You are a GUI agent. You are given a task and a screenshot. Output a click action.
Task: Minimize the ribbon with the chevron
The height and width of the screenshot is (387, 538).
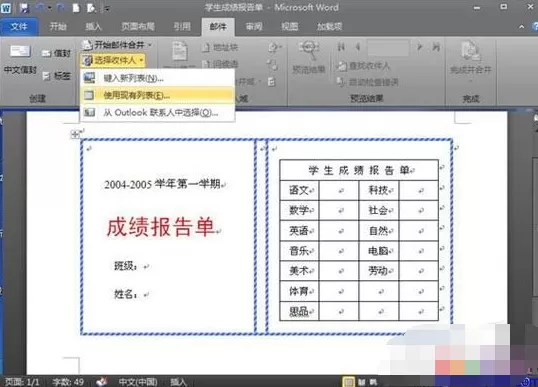[522, 26]
